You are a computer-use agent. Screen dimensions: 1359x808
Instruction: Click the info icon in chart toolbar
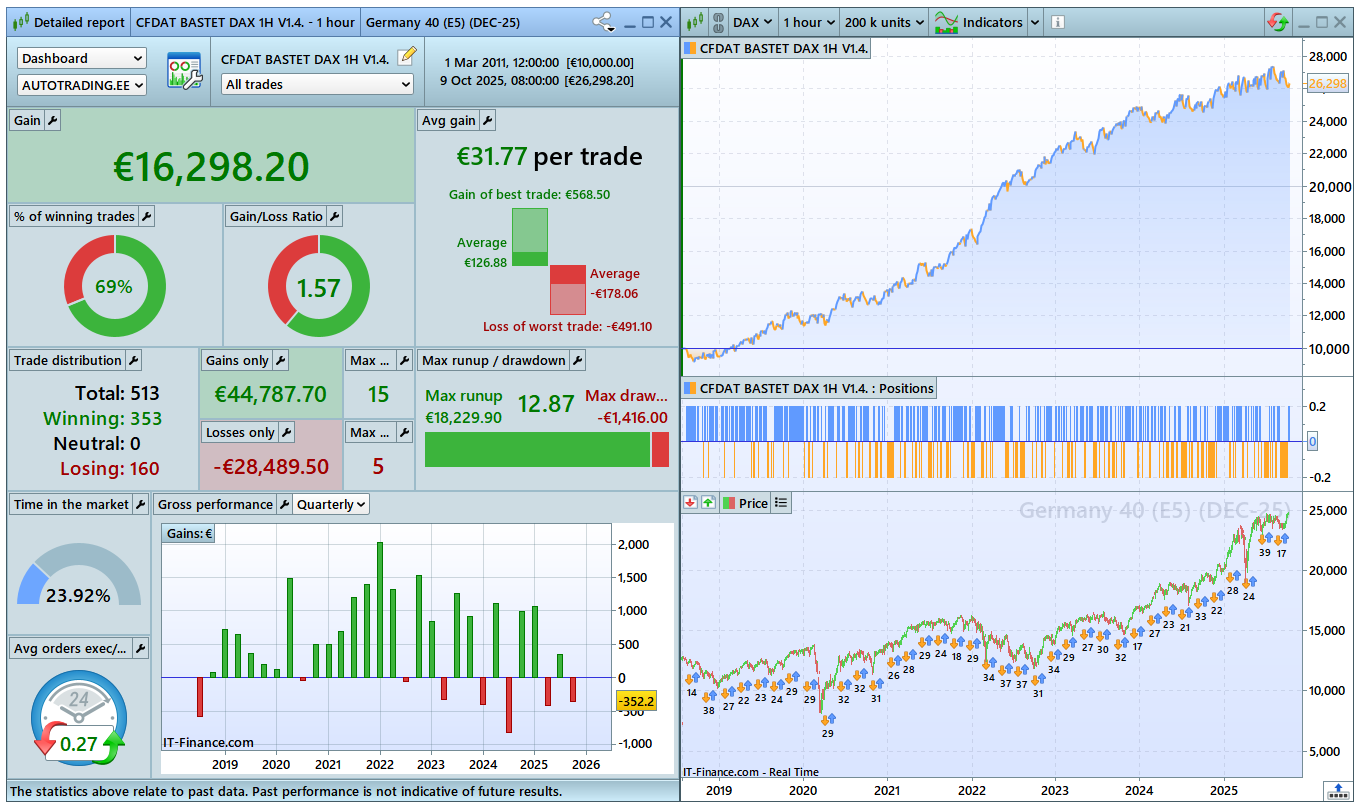[x=1058, y=22]
